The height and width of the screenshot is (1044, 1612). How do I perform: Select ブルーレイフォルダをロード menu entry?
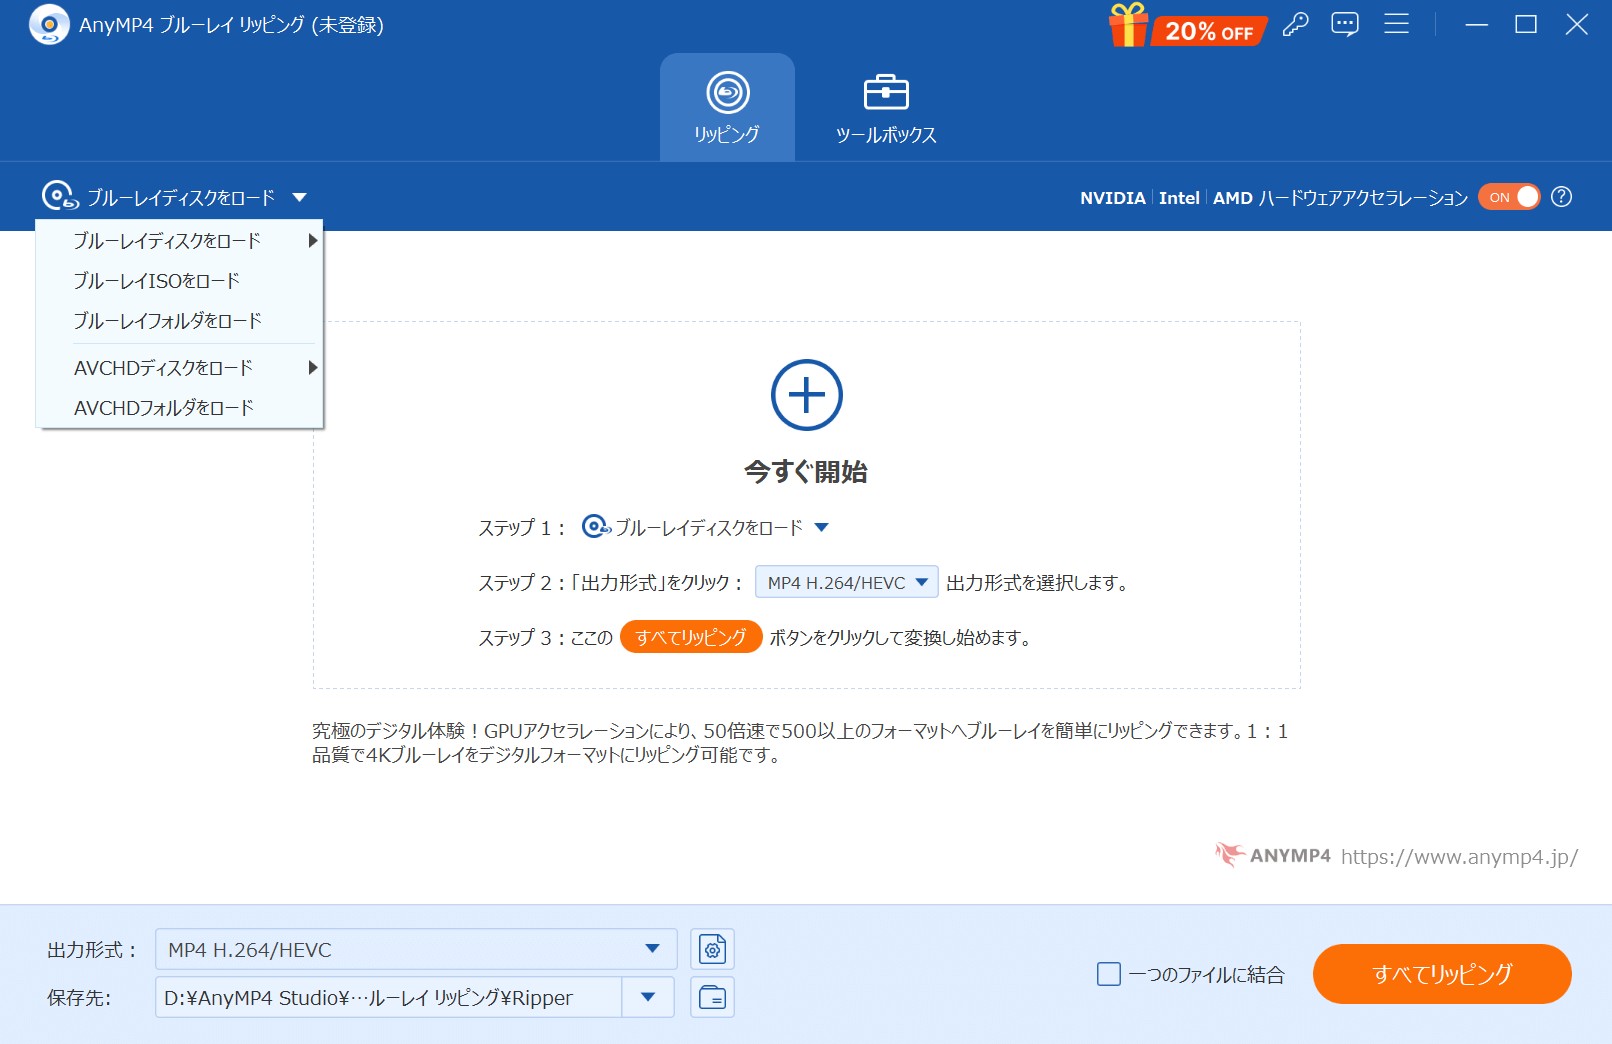[179, 321]
